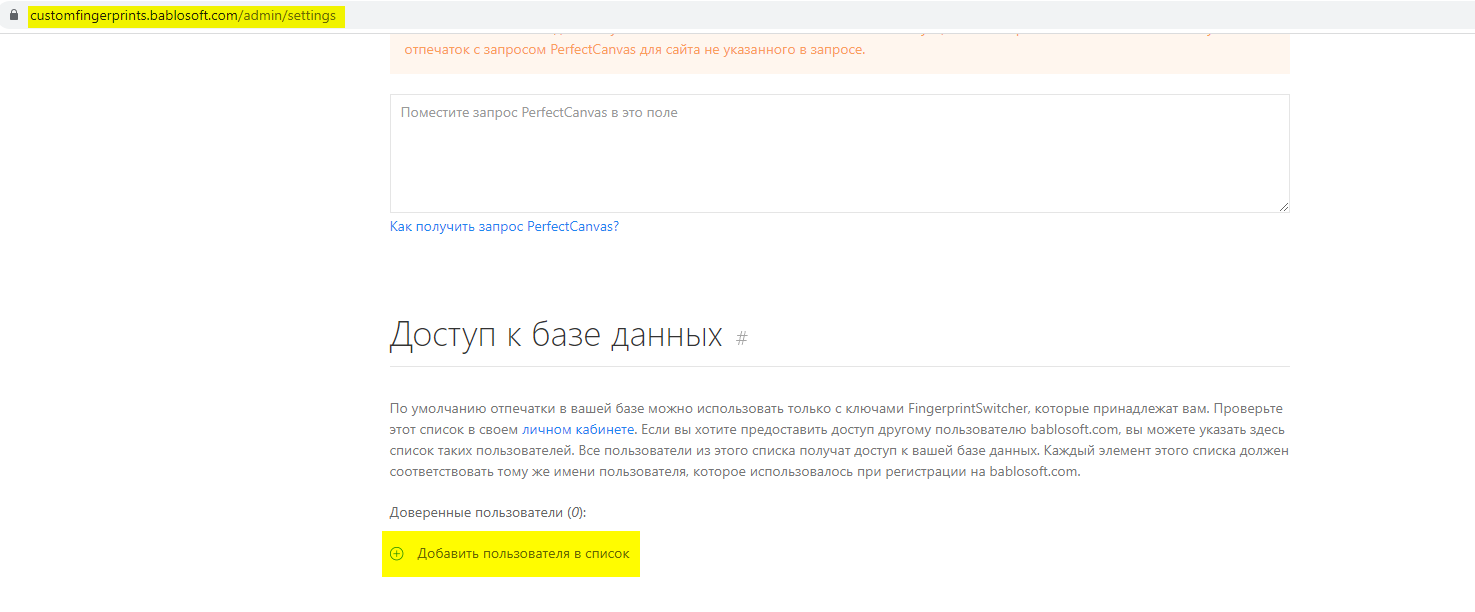Image resolution: width=1475 pixels, height=612 pixels.
Task: Click the # anchor beside Доступ к базе данных
Action: pyautogui.click(x=741, y=338)
